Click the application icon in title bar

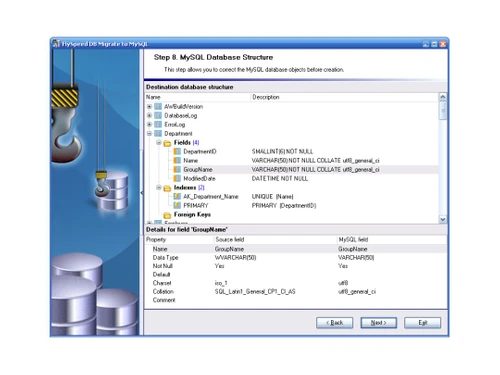57,44
